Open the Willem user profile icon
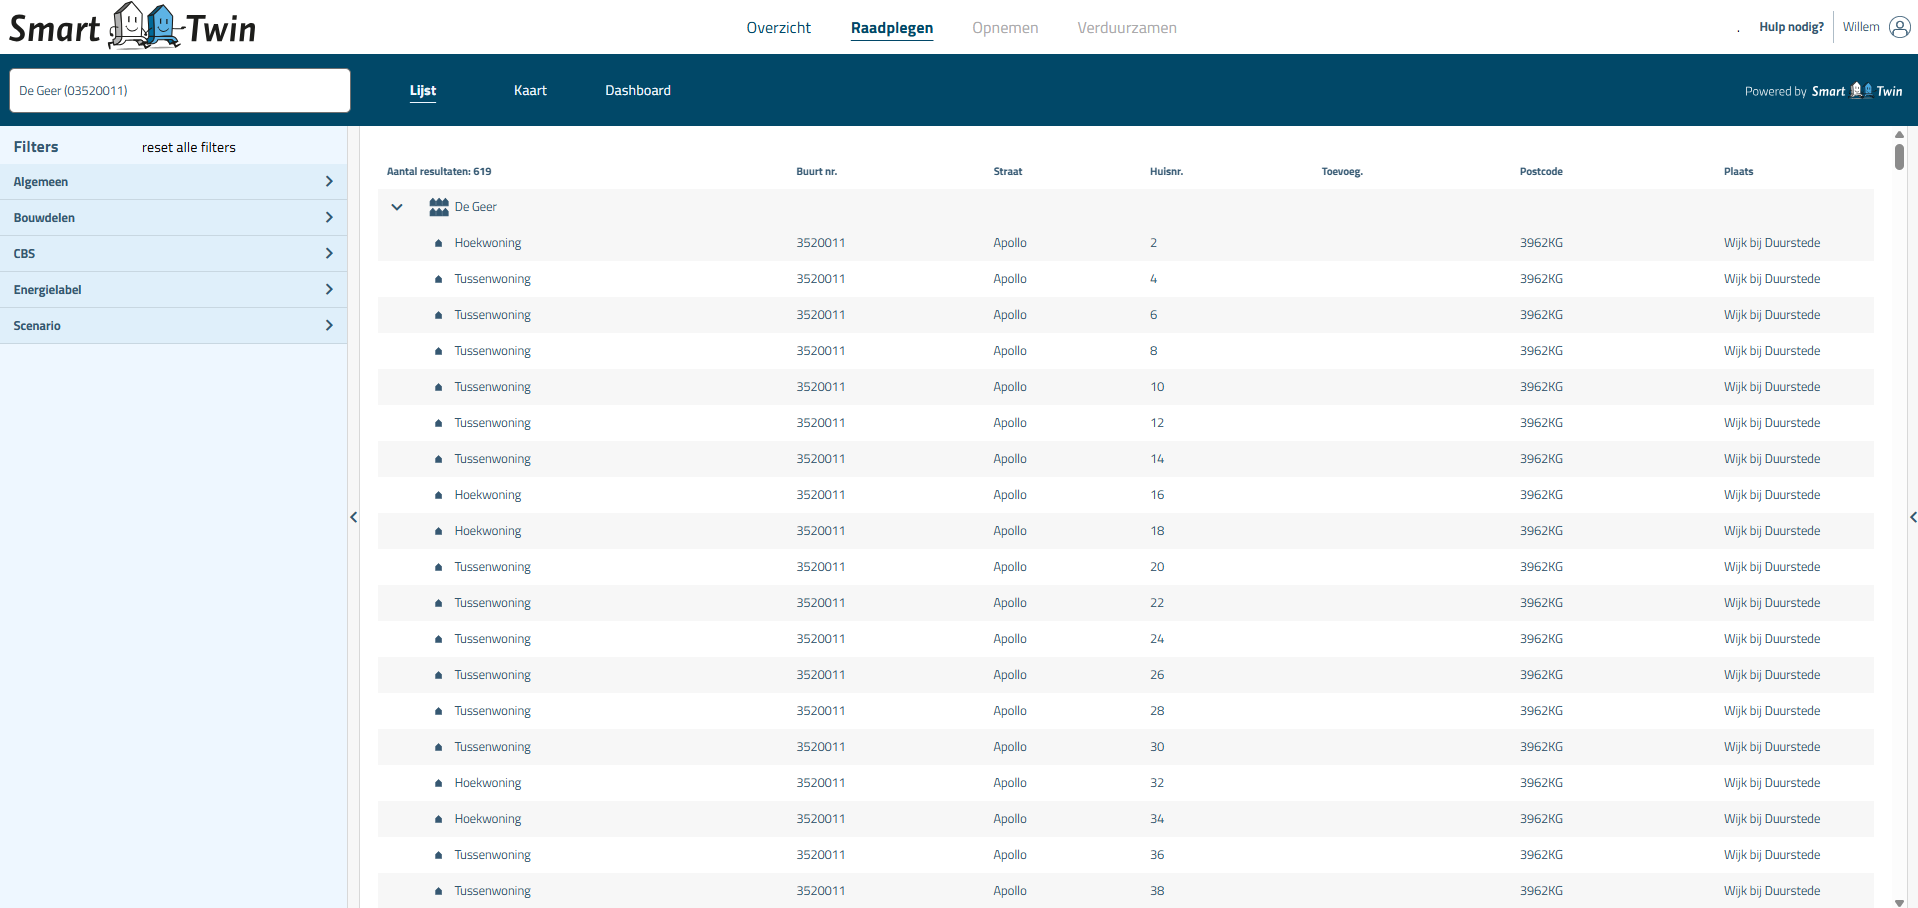Screen dimensions: 1918x908 pos(1899,27)
